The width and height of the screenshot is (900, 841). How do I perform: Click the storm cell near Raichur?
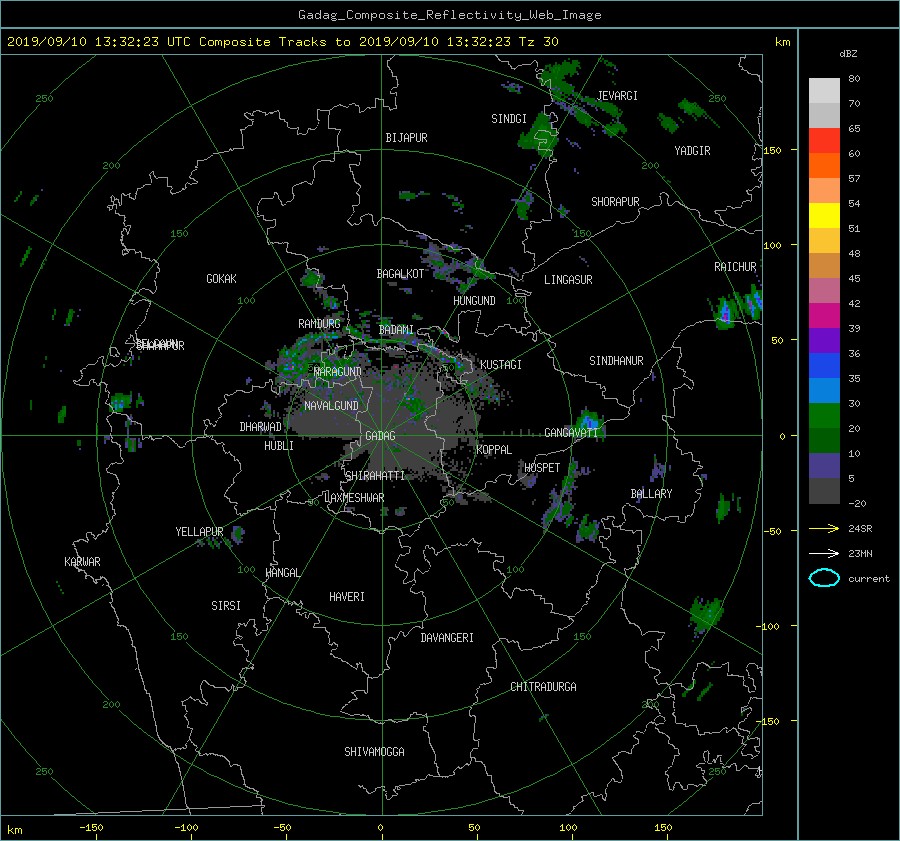pyautogui.click(x=726, y=313)
